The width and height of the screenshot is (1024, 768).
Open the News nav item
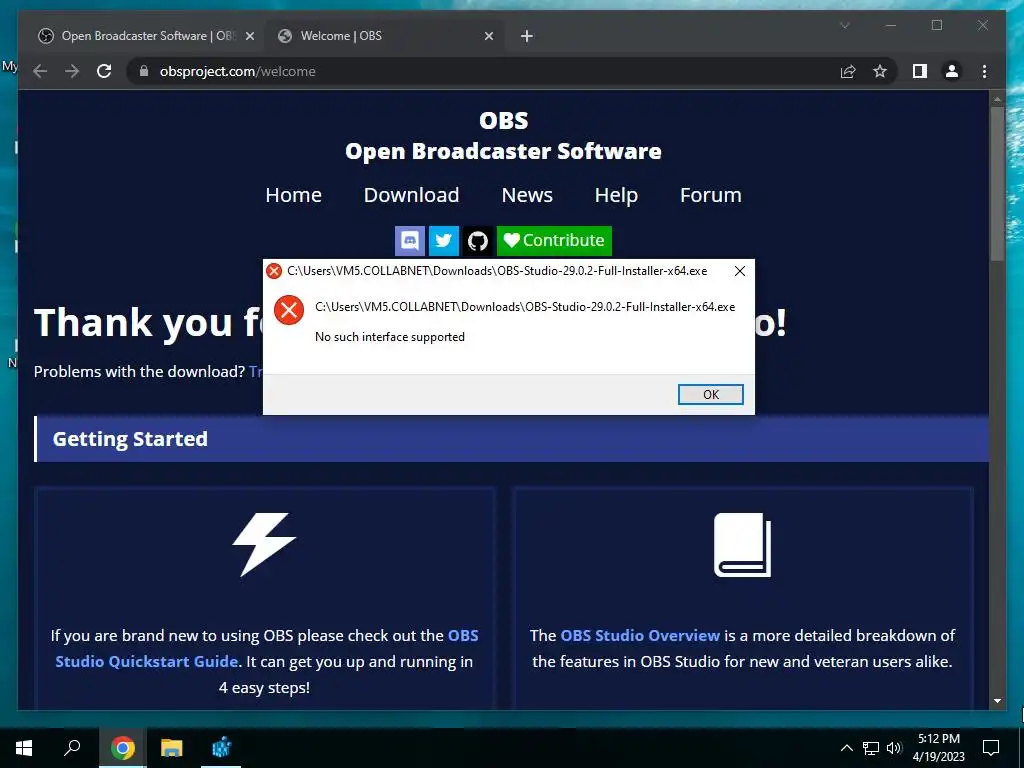527,195
